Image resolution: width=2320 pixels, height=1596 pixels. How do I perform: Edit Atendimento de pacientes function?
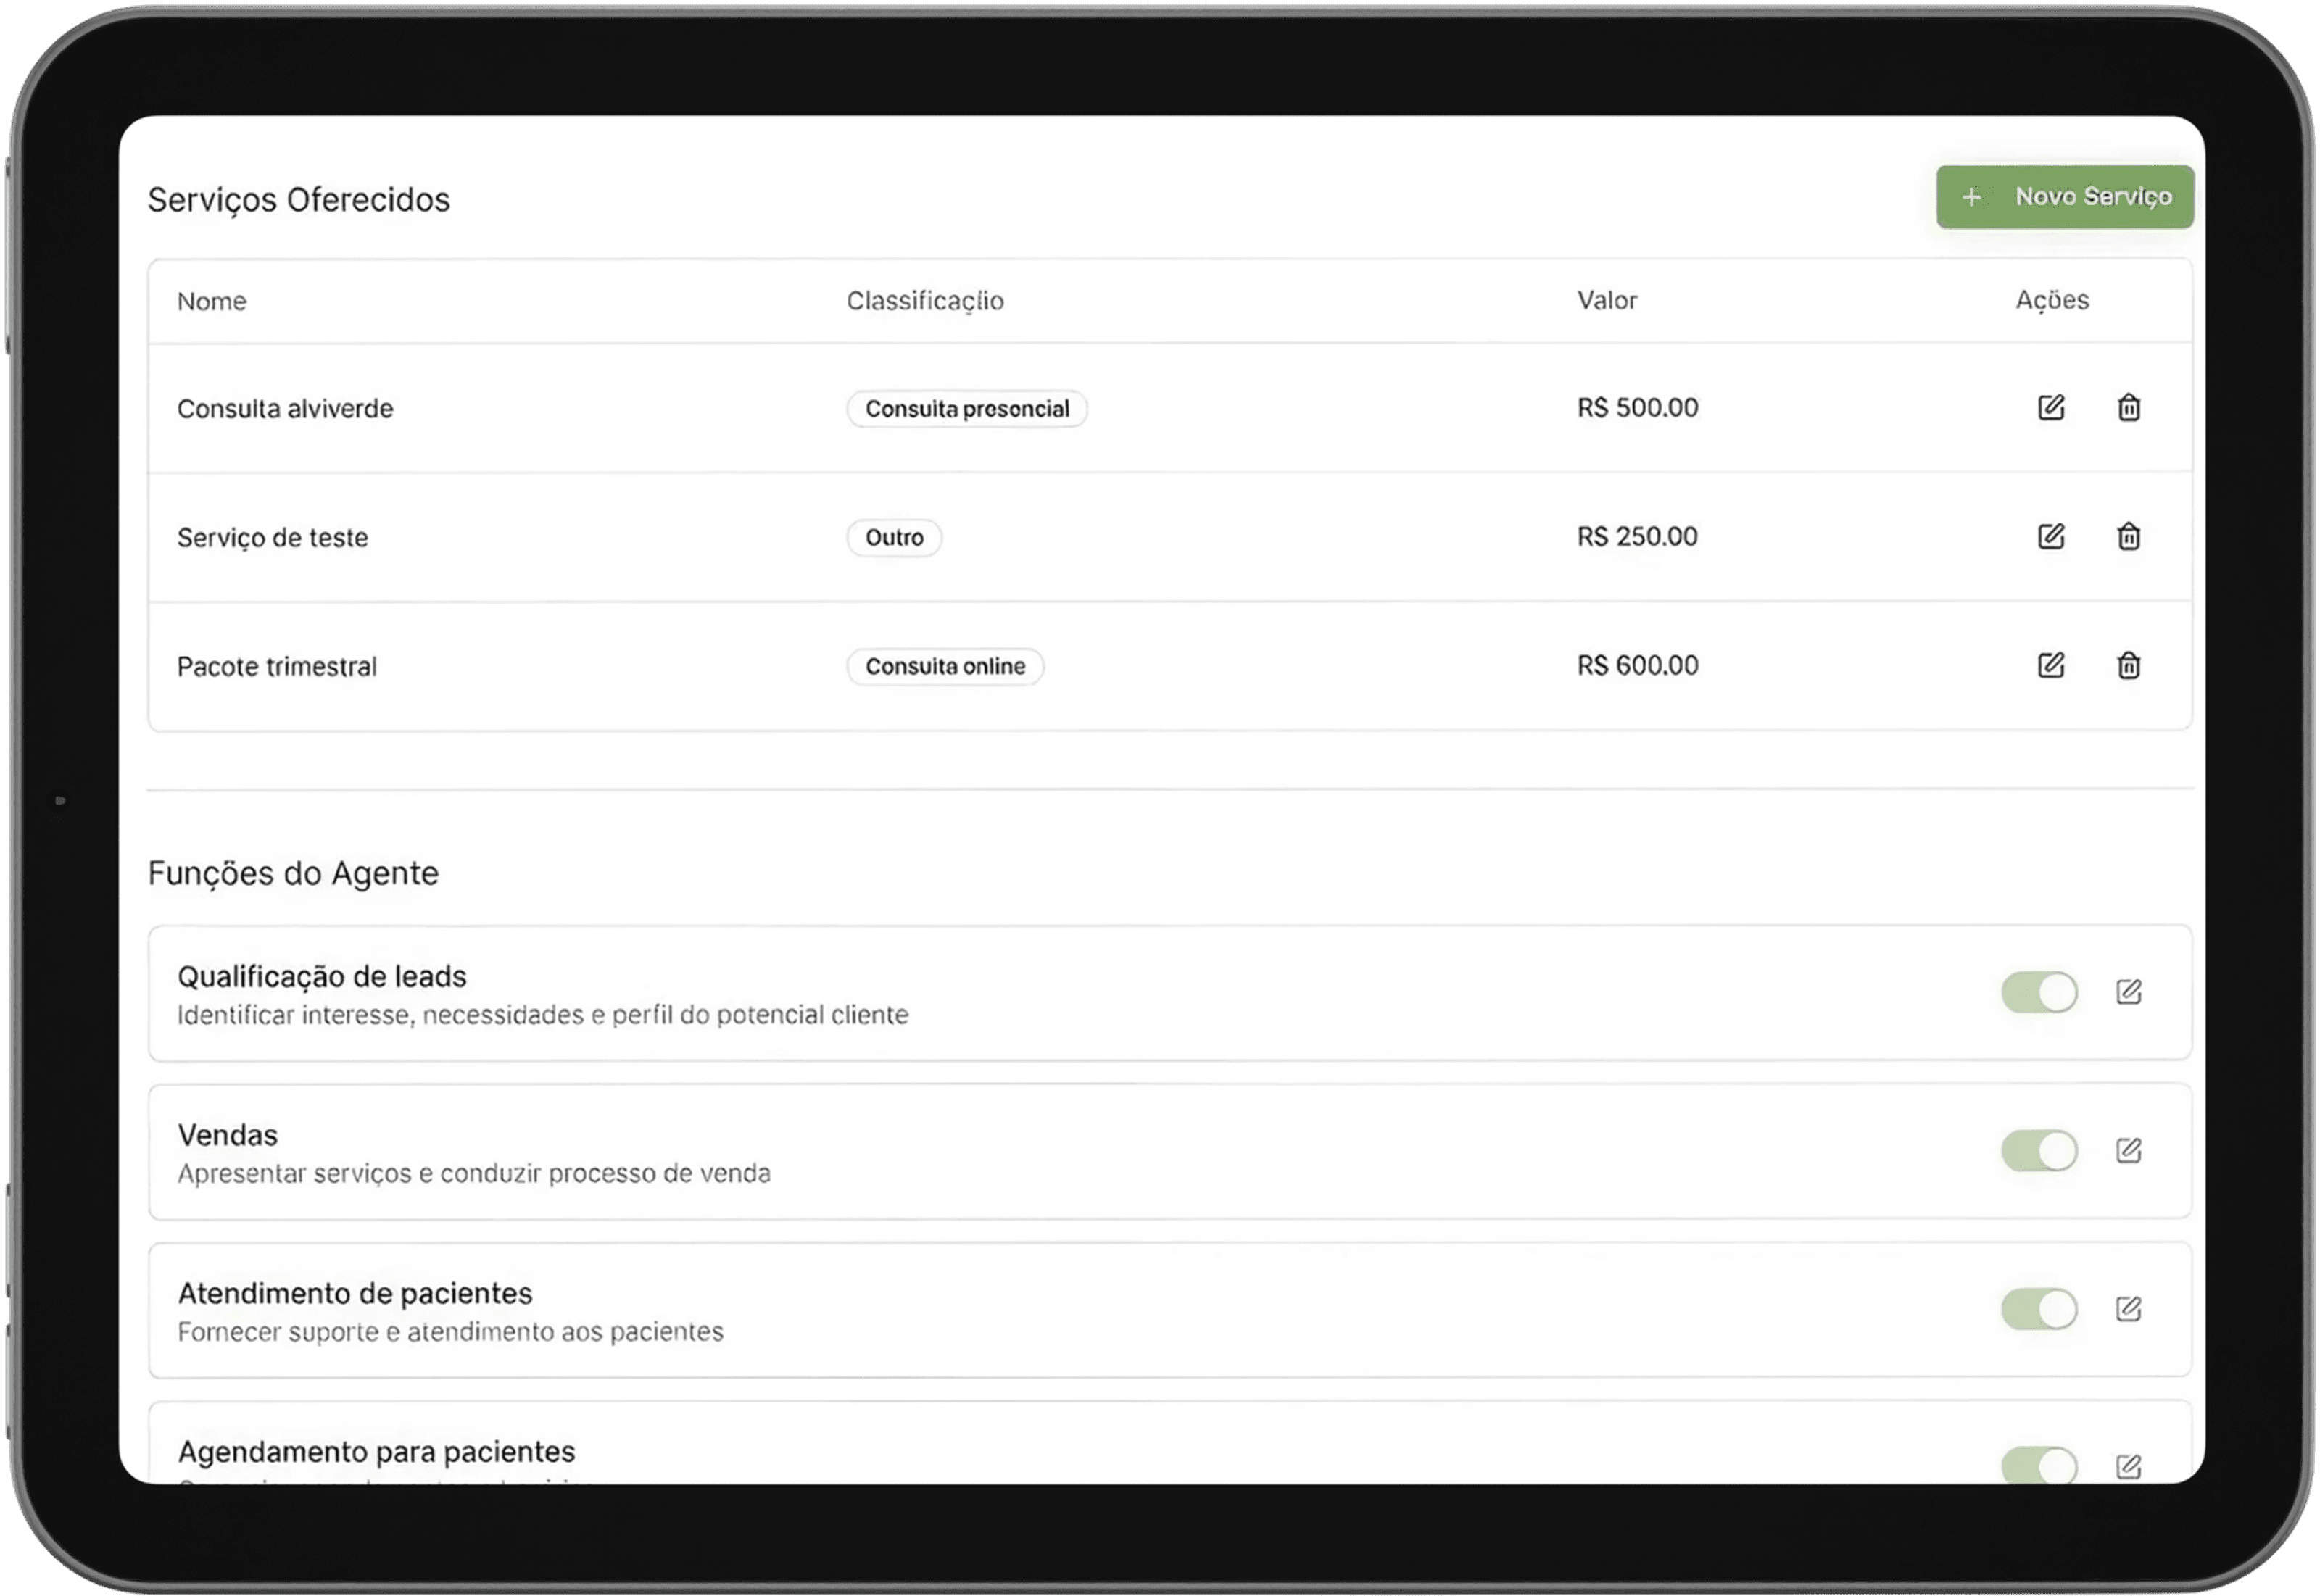2129,1309
